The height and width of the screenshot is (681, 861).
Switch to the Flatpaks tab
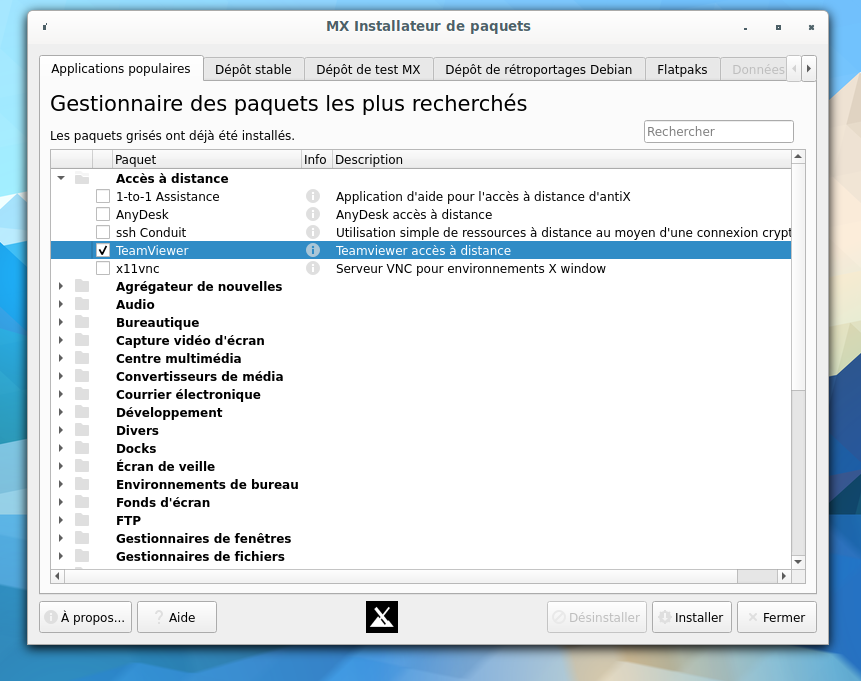[x=682, y=69]
